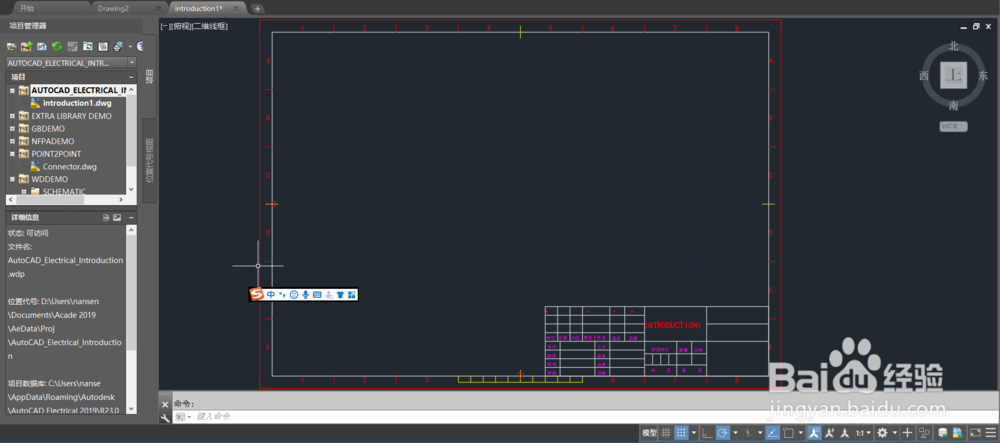This screenshot has width=1000, height=443.
Task: Toggle ortho mode in status bar
Action: click(707, 433)
